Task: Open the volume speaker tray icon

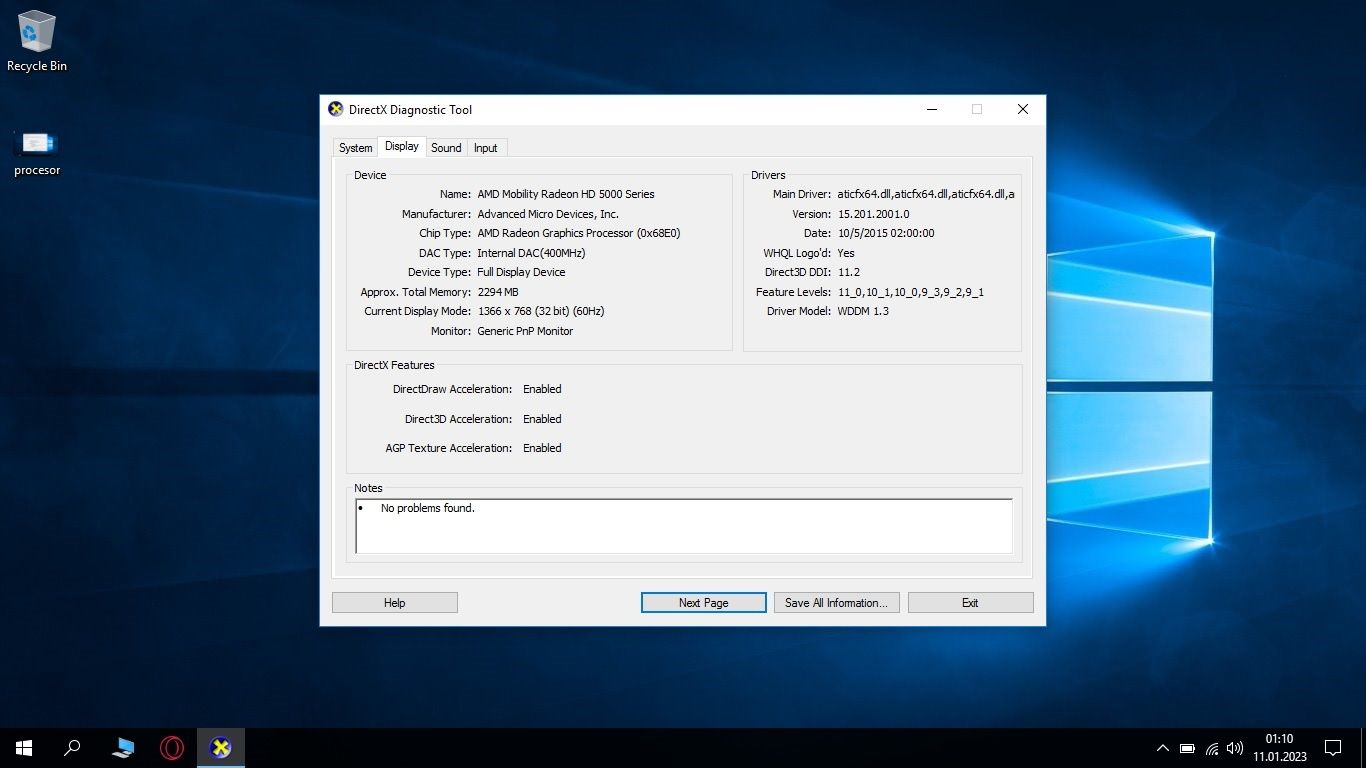Action: click(1235, 748)
